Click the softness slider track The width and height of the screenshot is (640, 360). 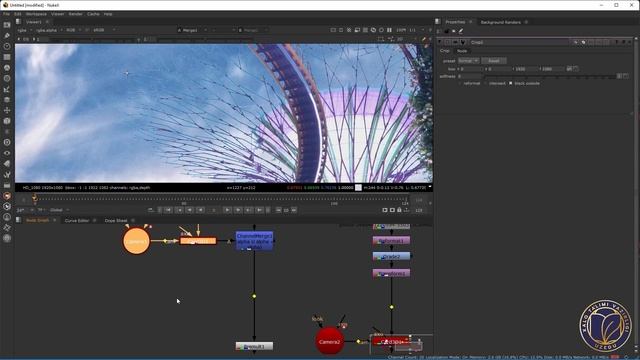coord(550,76)
